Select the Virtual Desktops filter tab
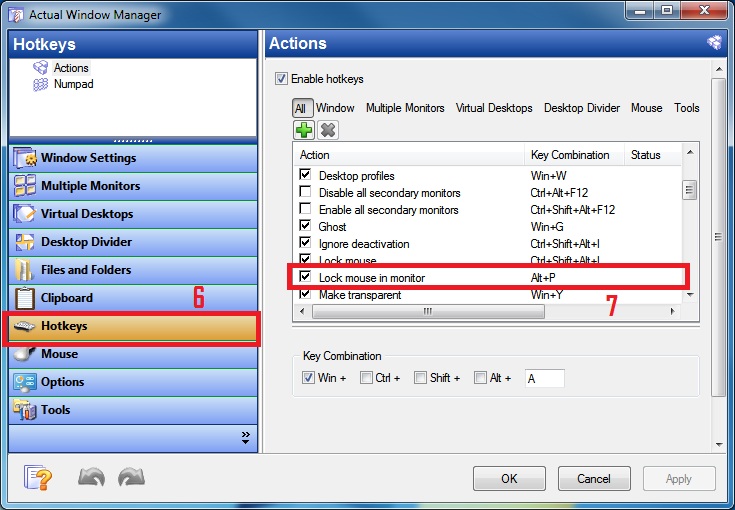The width and height of the screenshot is (735, 510). point(494,108)
